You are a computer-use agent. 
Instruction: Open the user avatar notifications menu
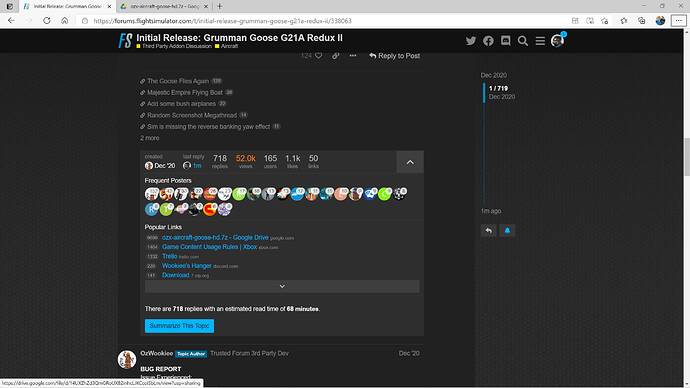558,40
